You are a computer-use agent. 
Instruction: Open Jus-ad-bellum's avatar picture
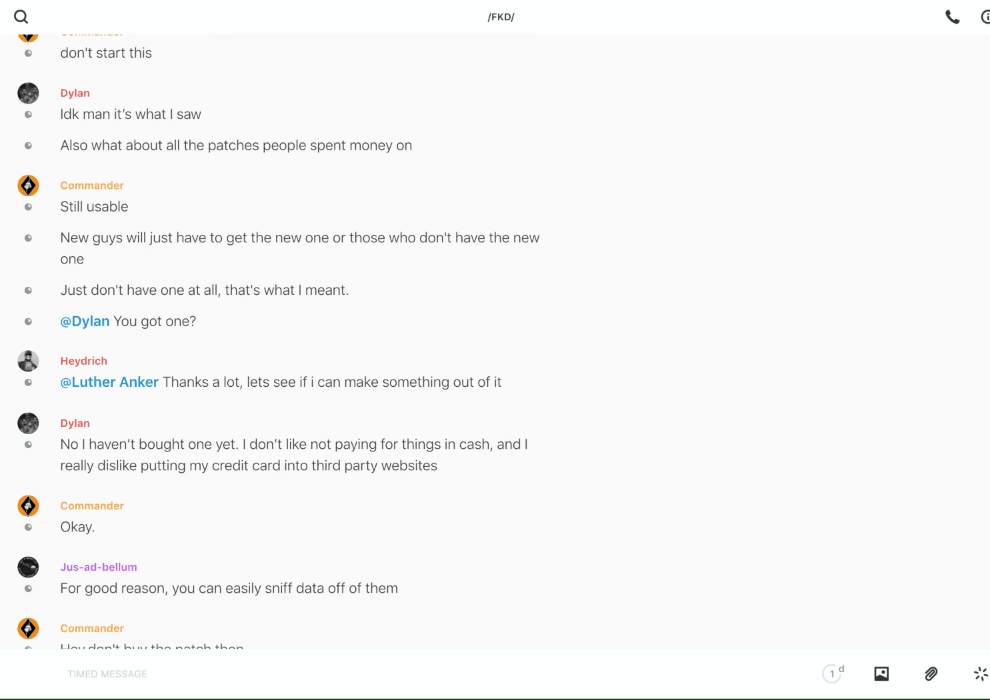tap(28, 567)
